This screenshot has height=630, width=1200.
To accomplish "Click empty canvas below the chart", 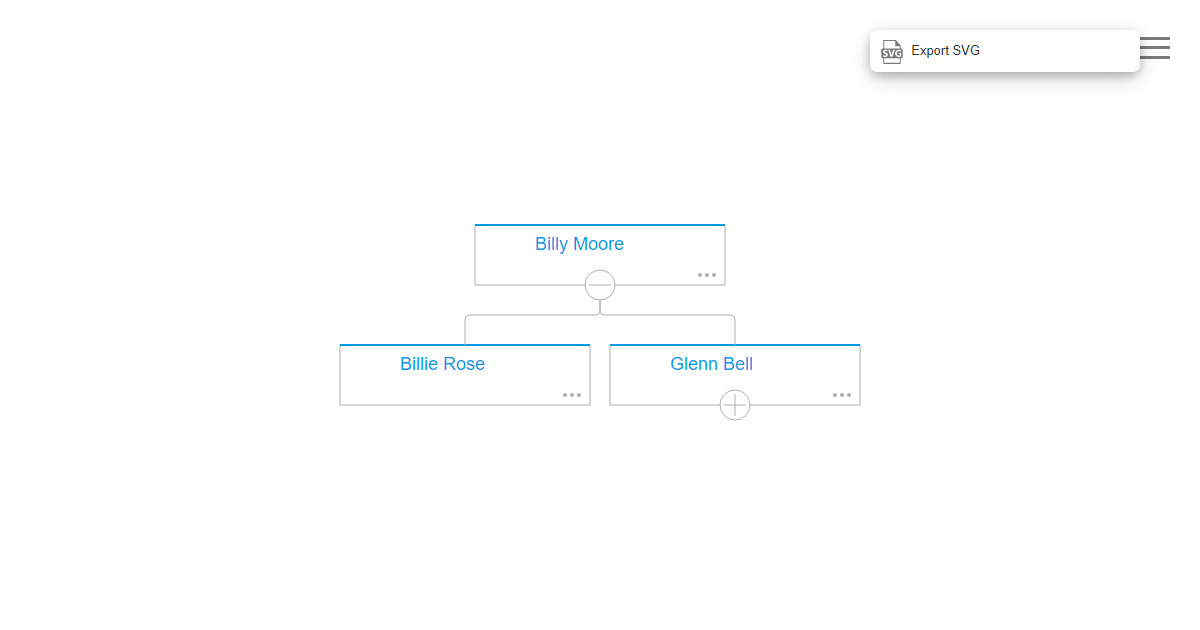I will [x=600, y=520].
